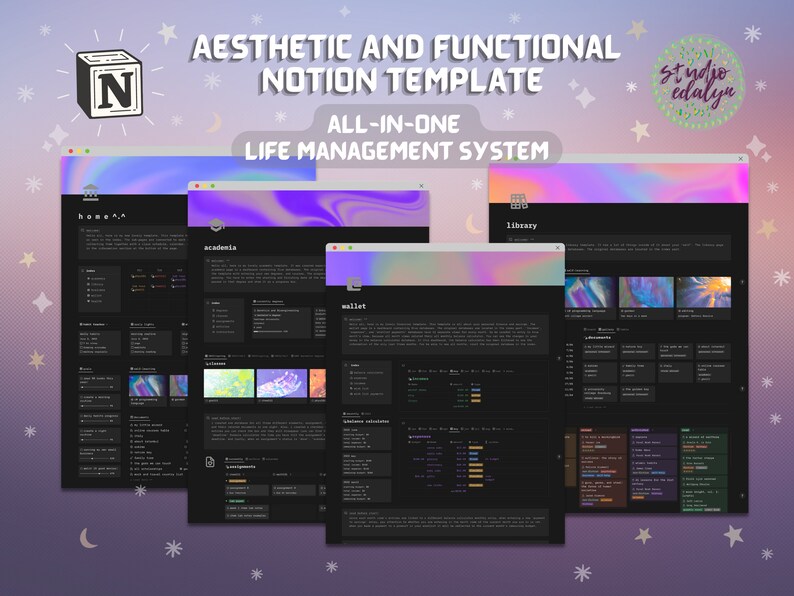Check first checkbox in morning routine card

(133, 343)
